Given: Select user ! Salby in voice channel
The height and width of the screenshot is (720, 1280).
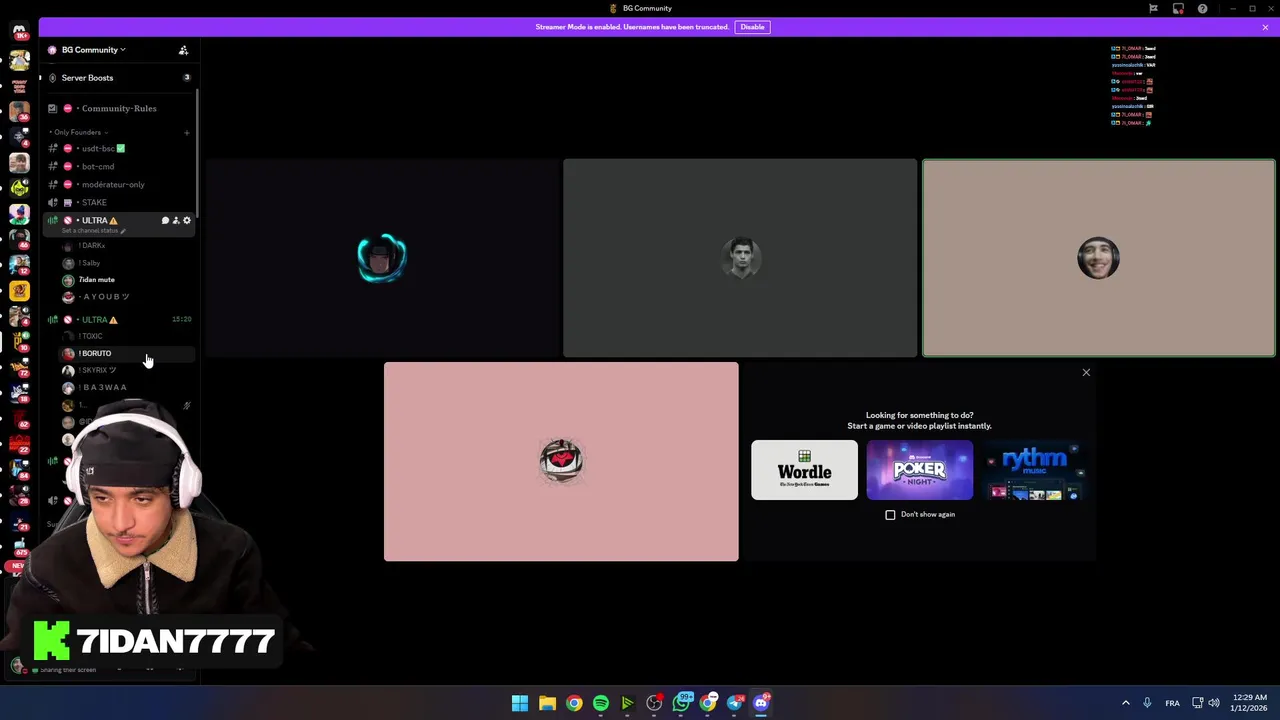Looking at the screenshot, I should pyautogui.click(x=88, y=263).
